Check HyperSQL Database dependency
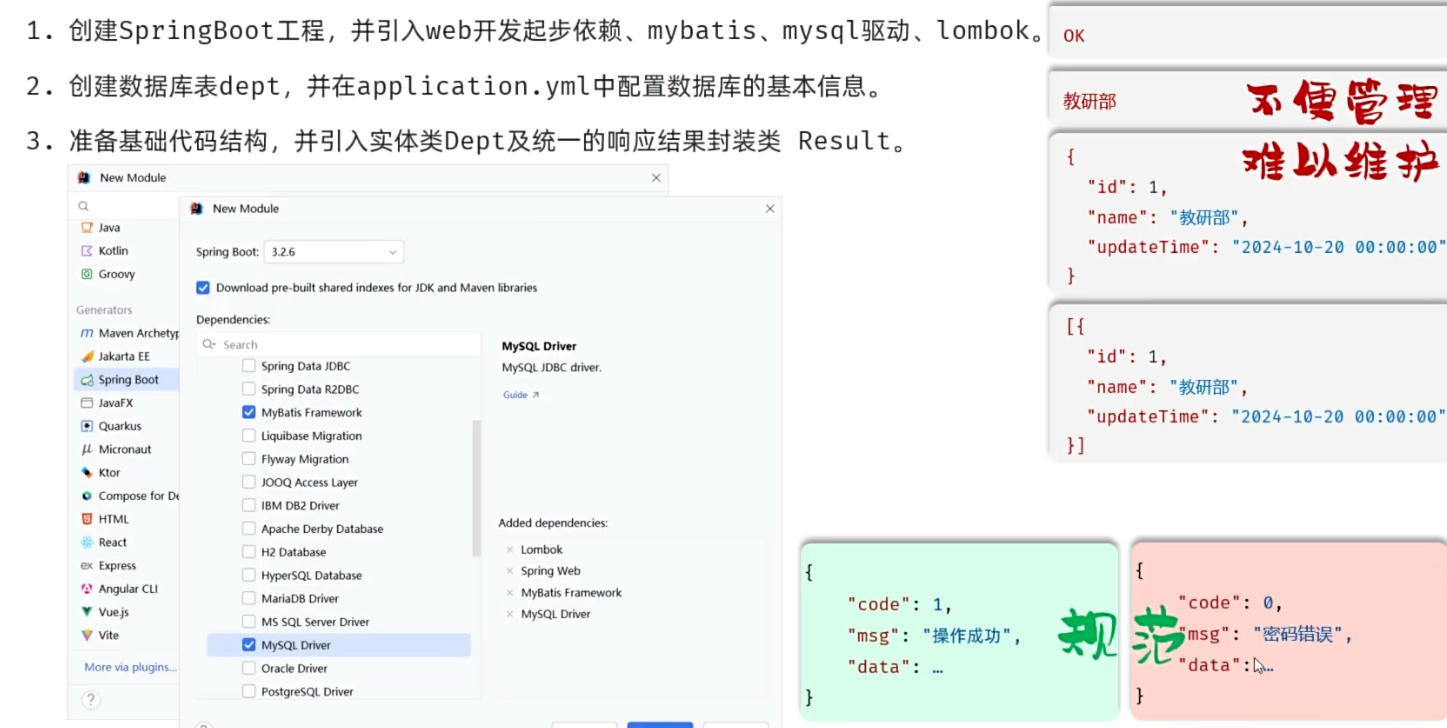 tap(249, 575)
